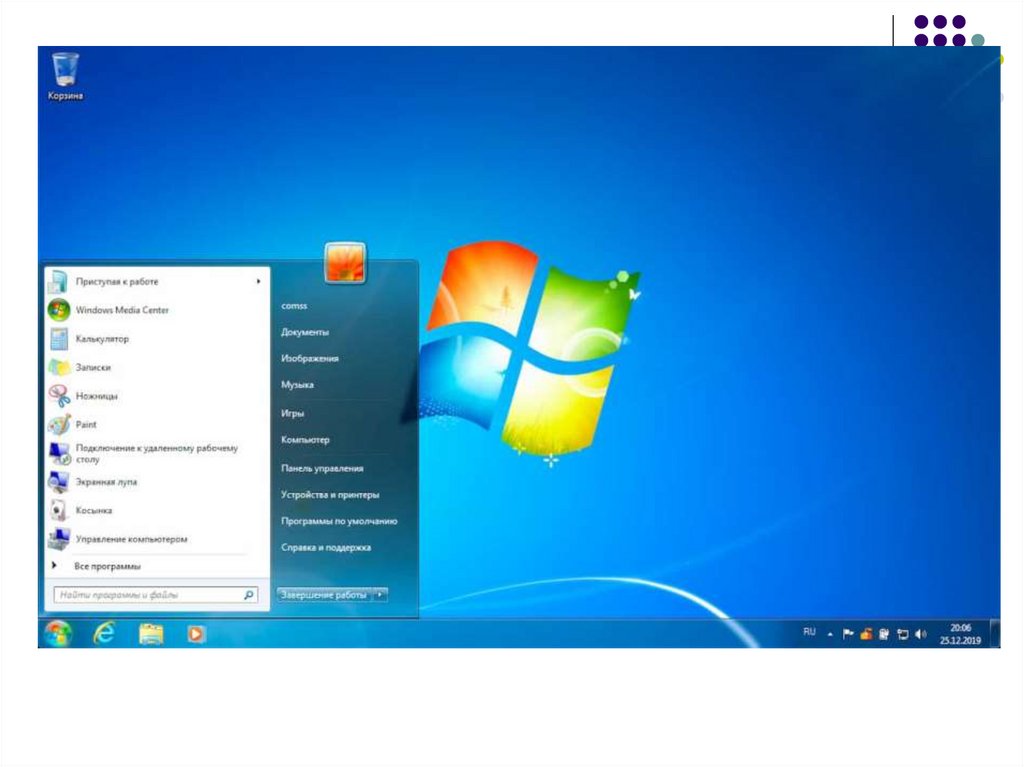Screen dimensions: 1024x767
Task: Open Справка и поддержка
Action: coord(326,547)
